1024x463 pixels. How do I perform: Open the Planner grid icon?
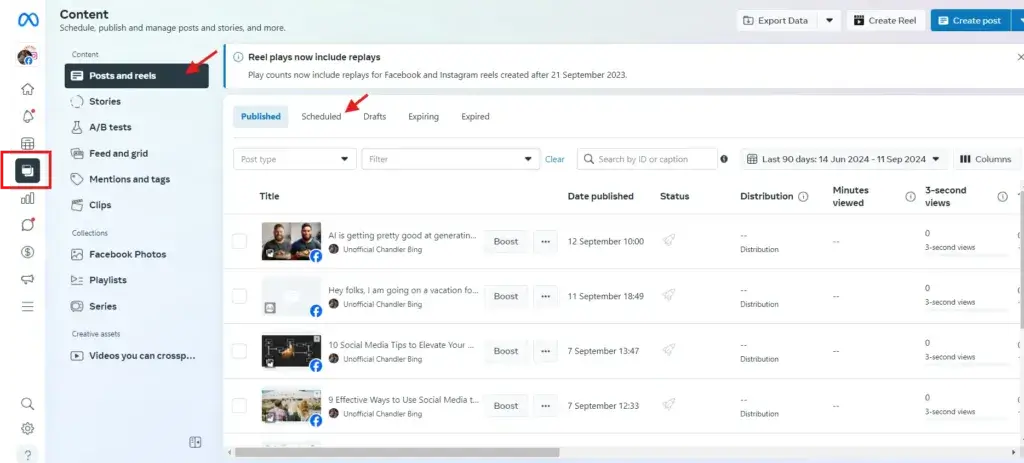pyautogui.click(x=27, y=144)
